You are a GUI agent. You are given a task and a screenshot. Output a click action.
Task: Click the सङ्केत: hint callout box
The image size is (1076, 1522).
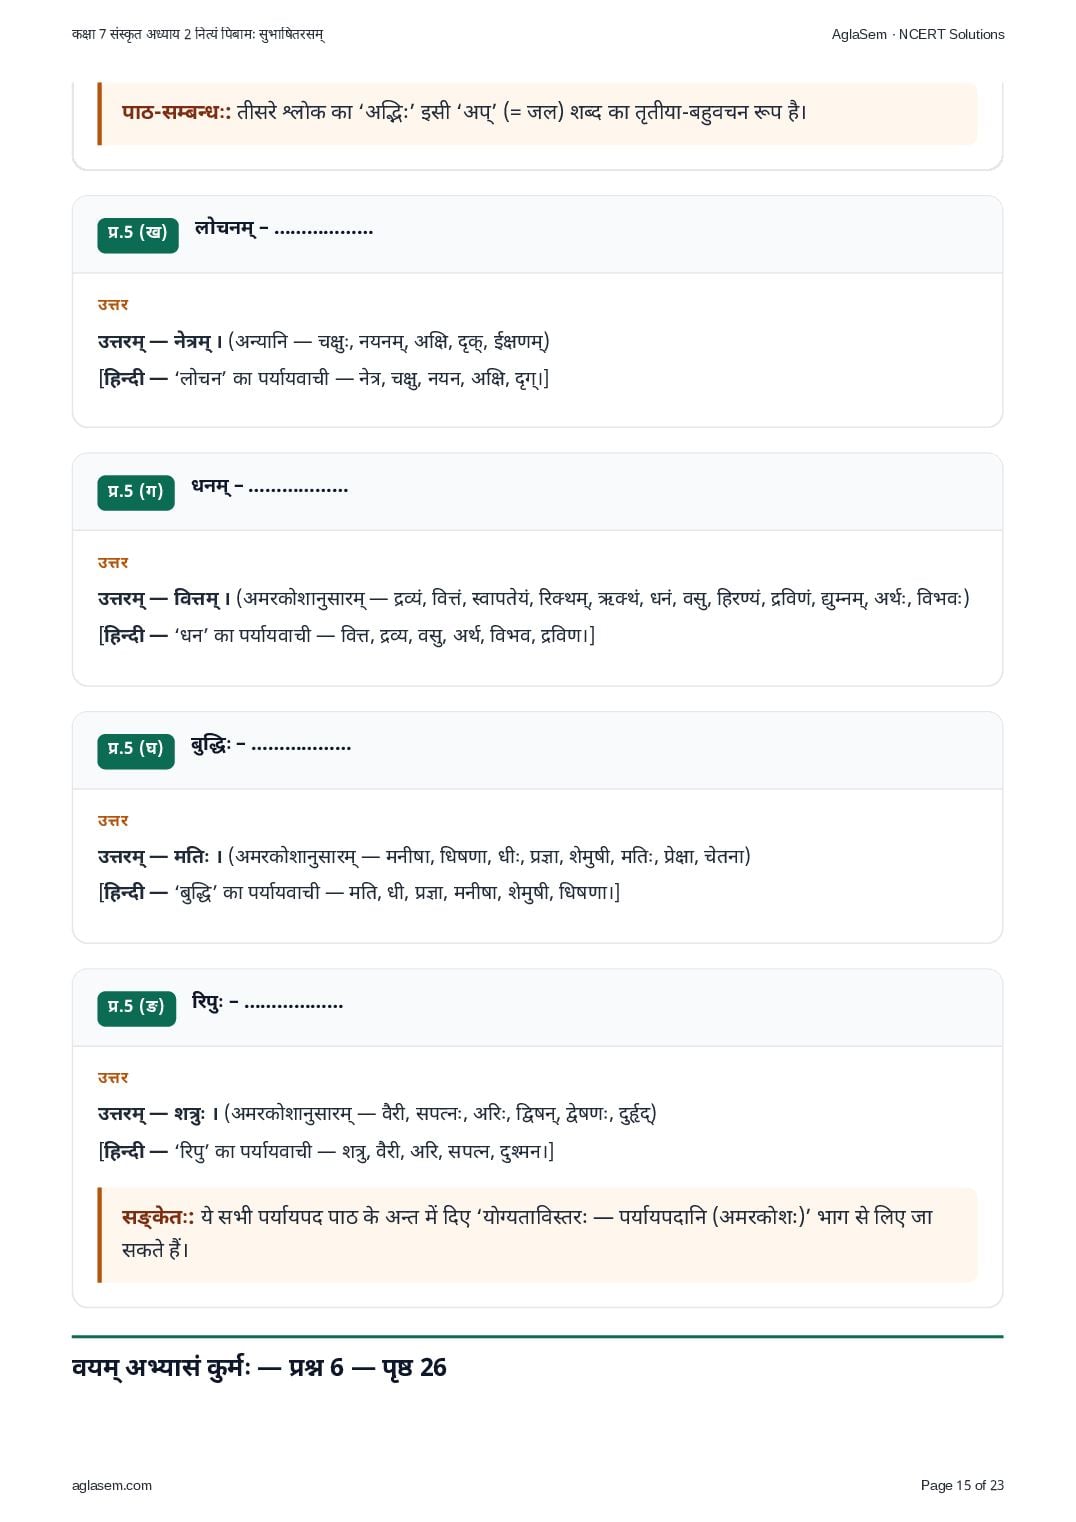[x=537, y=1234]
